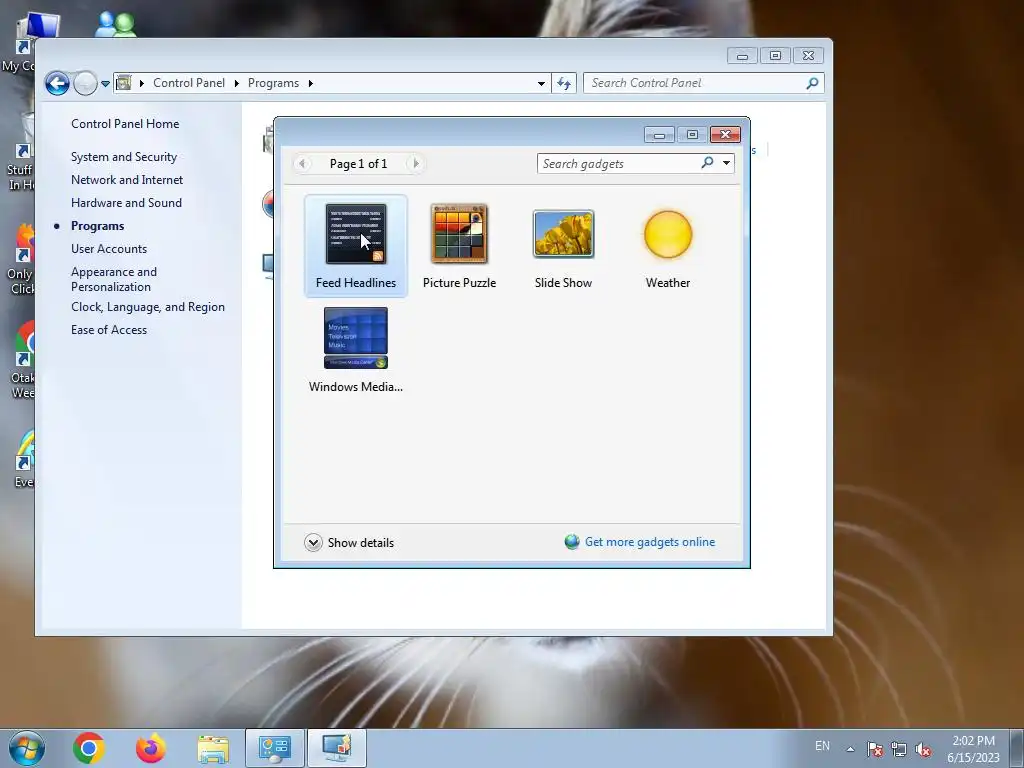
Task: Click Control Panel back arrow button
Action: [57, 83]
